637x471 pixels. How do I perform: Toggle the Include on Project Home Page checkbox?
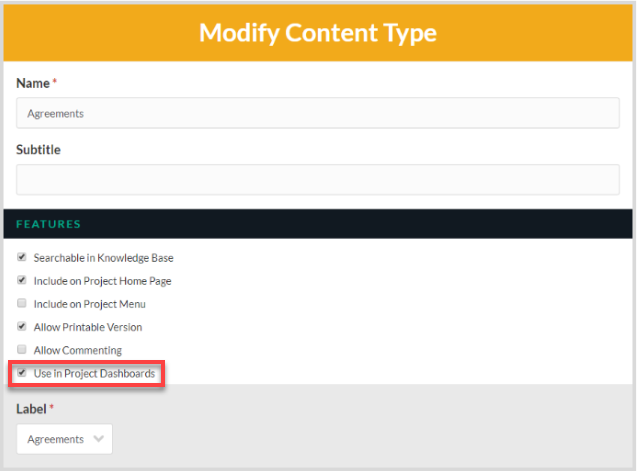pyautogui.click(x=22, y=280)
